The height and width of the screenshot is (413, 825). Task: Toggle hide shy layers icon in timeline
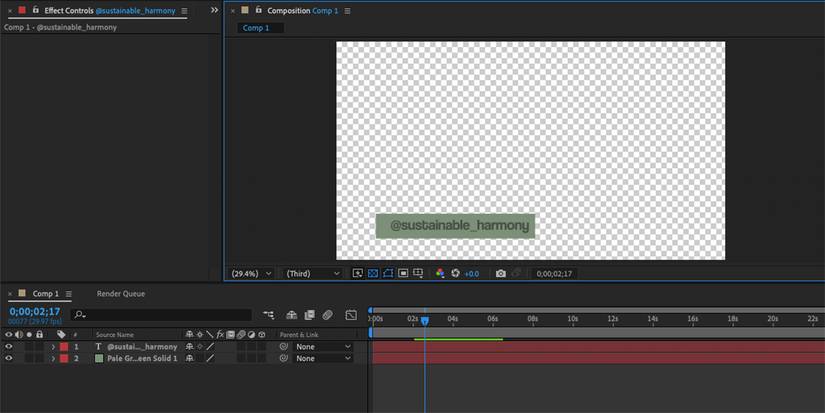[291, 315]
